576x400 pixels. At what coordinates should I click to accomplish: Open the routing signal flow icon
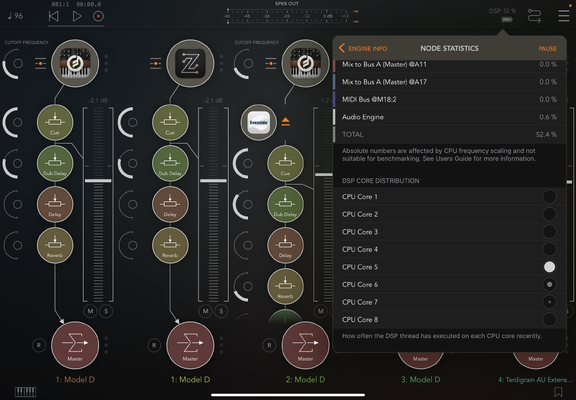click(x=534, y=16)
